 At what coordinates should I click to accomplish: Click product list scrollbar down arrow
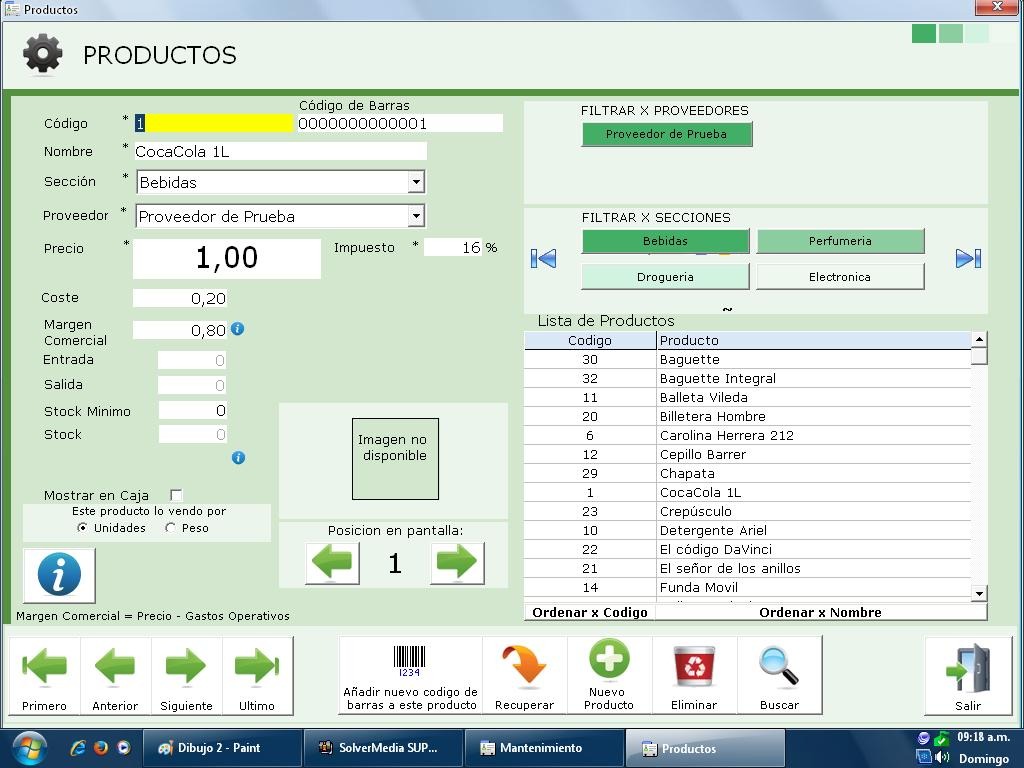click(x=979, y=593)
